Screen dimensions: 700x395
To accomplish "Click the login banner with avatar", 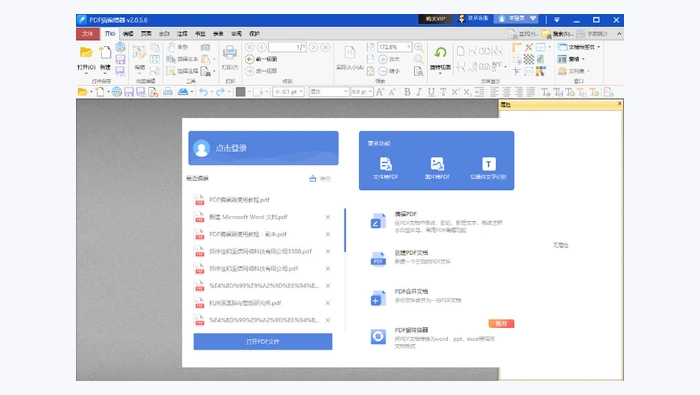I will click(263, 148).
